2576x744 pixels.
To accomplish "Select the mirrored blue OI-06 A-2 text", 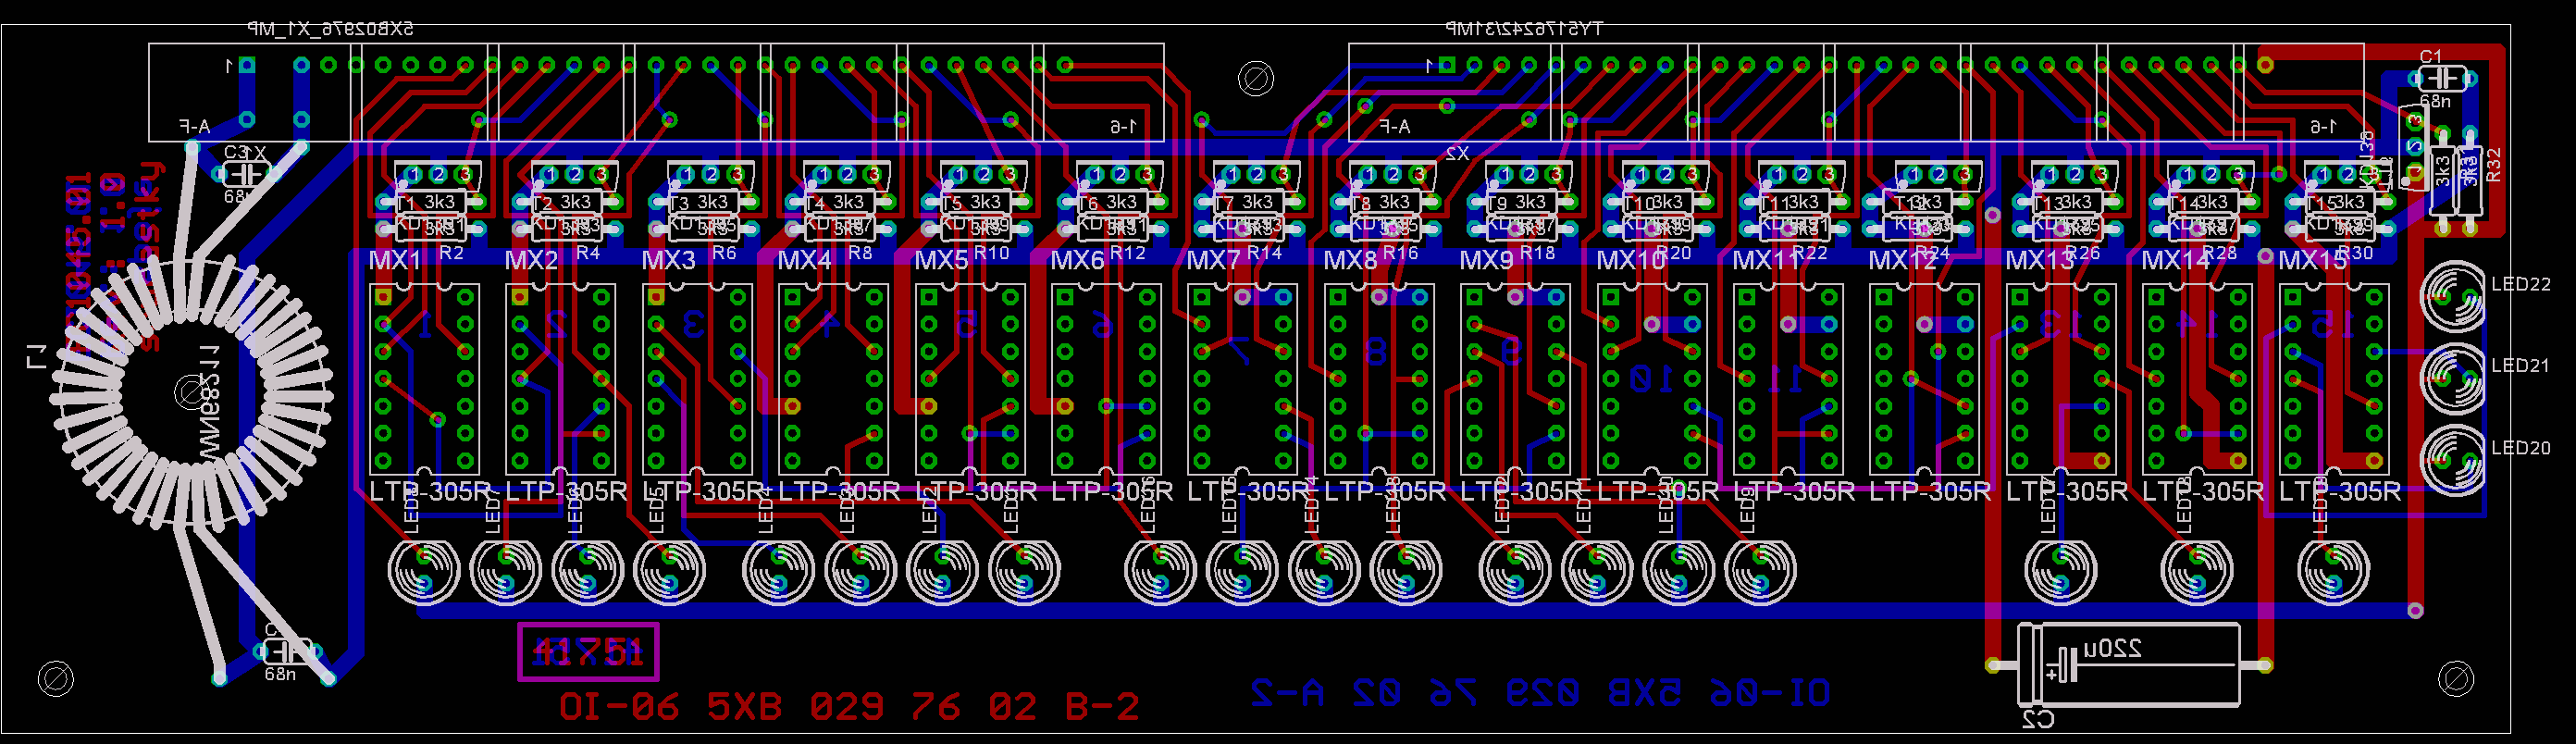I will (1540, 693).
